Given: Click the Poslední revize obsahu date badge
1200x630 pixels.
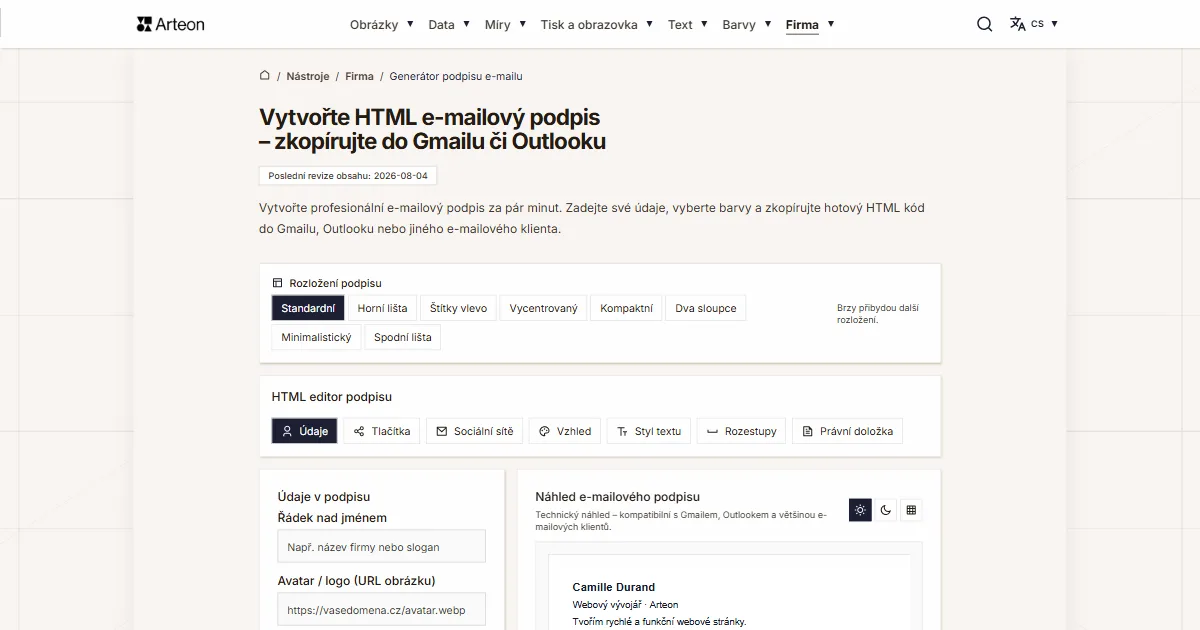Looking at the screenshot, I should (x=348, y=175).
